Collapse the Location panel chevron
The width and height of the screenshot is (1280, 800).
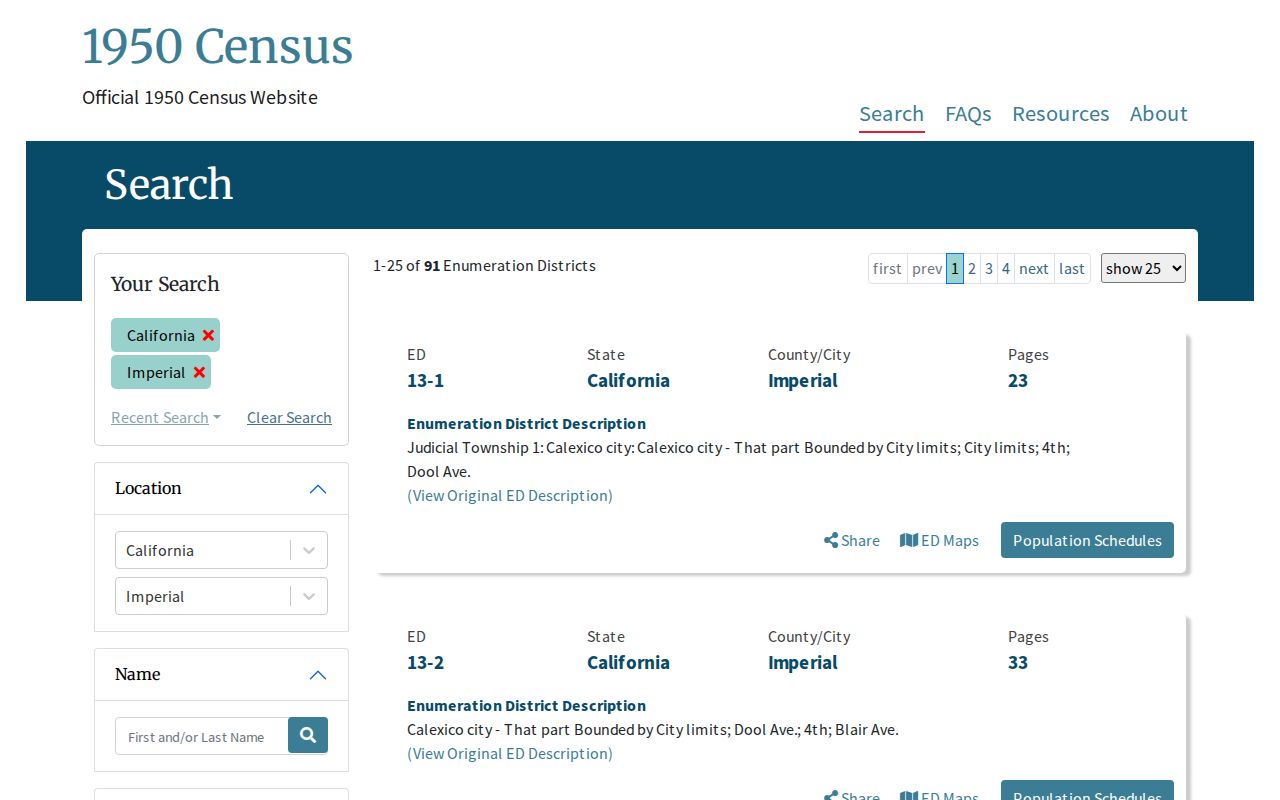coord(318,489)
